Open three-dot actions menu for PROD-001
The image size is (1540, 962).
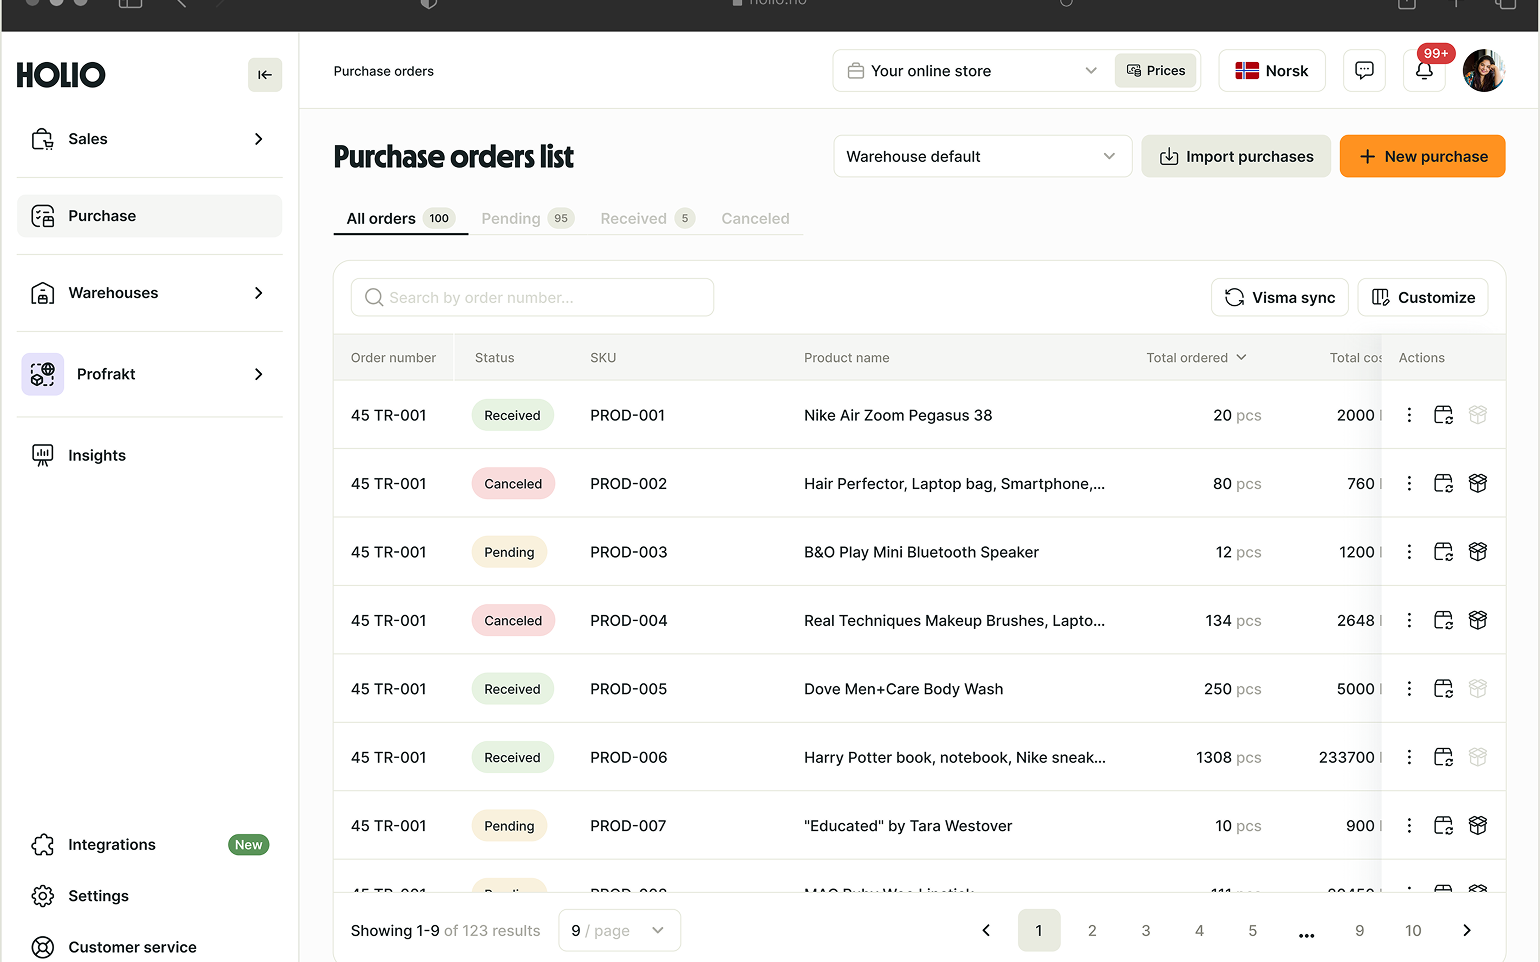[1409, 415]
